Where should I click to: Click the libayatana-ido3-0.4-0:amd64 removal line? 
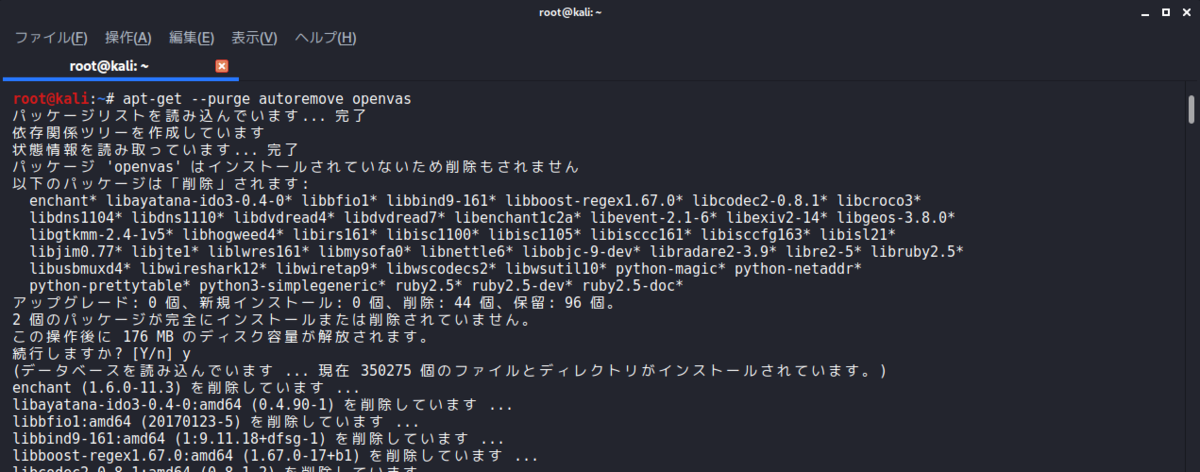pos(262,404)
